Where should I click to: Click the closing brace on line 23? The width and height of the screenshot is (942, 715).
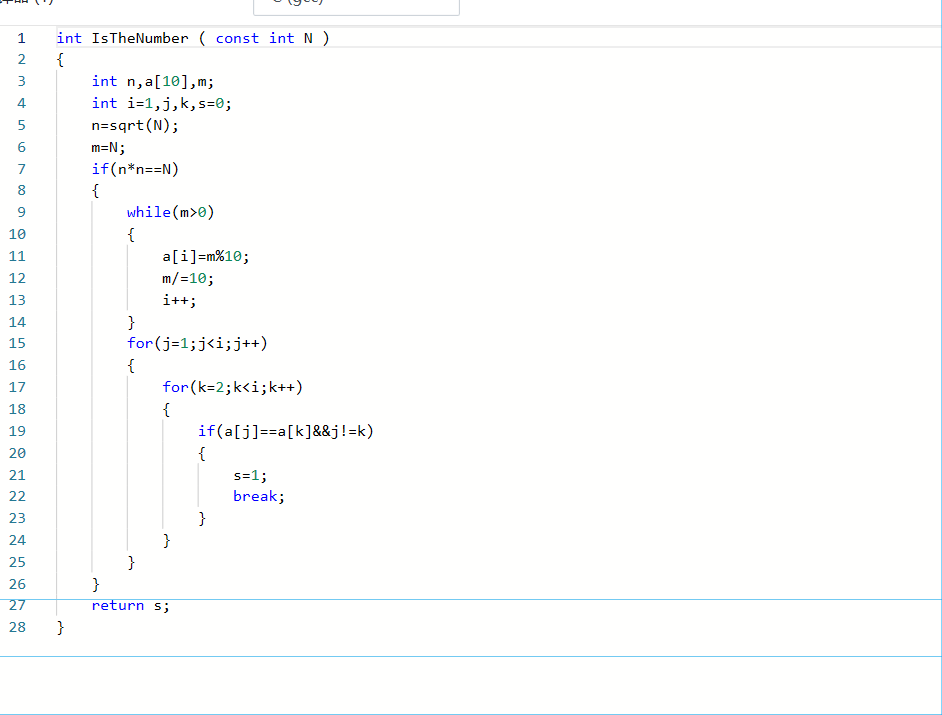tap(202, 519)
